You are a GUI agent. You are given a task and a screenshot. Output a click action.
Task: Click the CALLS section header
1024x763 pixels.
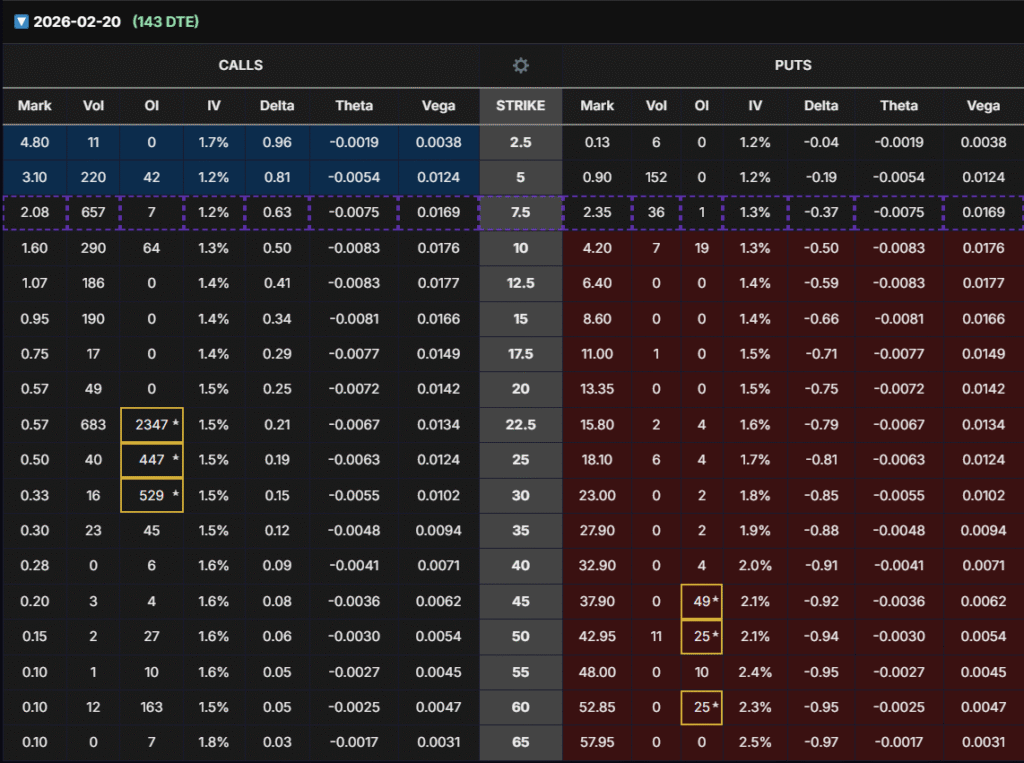[x=241, y=65]
